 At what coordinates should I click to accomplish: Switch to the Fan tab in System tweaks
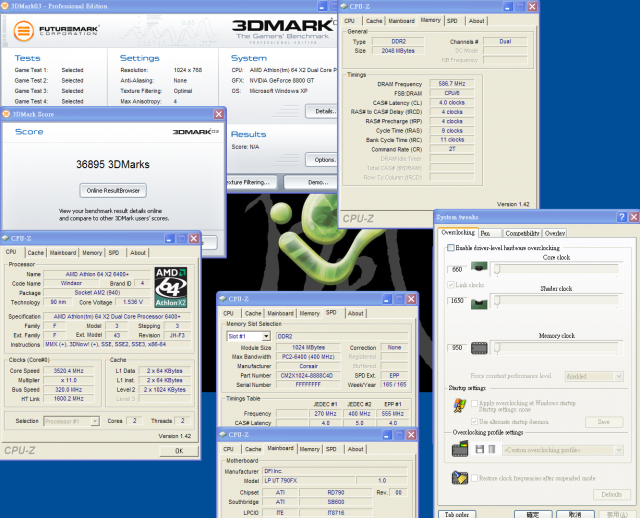490,233
